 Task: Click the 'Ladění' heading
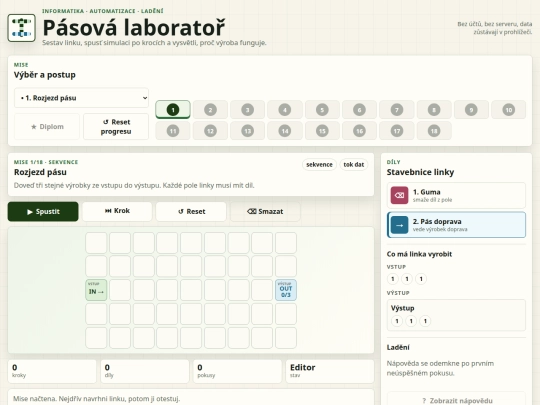coord(398,347)
